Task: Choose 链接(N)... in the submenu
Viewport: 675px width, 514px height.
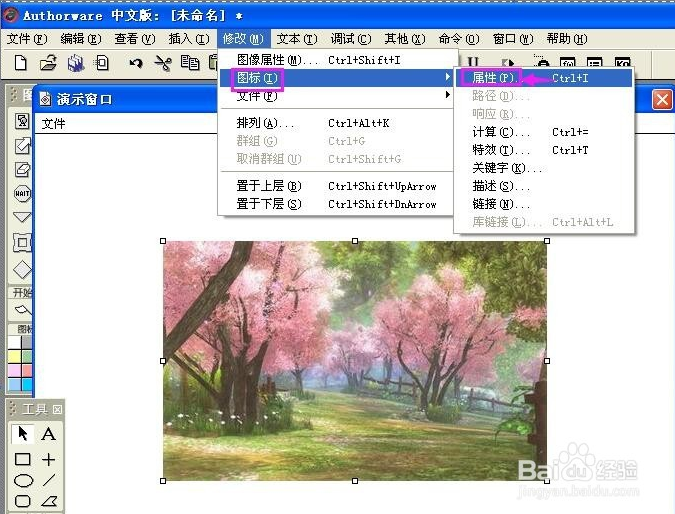Action: (x=544, y=204)
